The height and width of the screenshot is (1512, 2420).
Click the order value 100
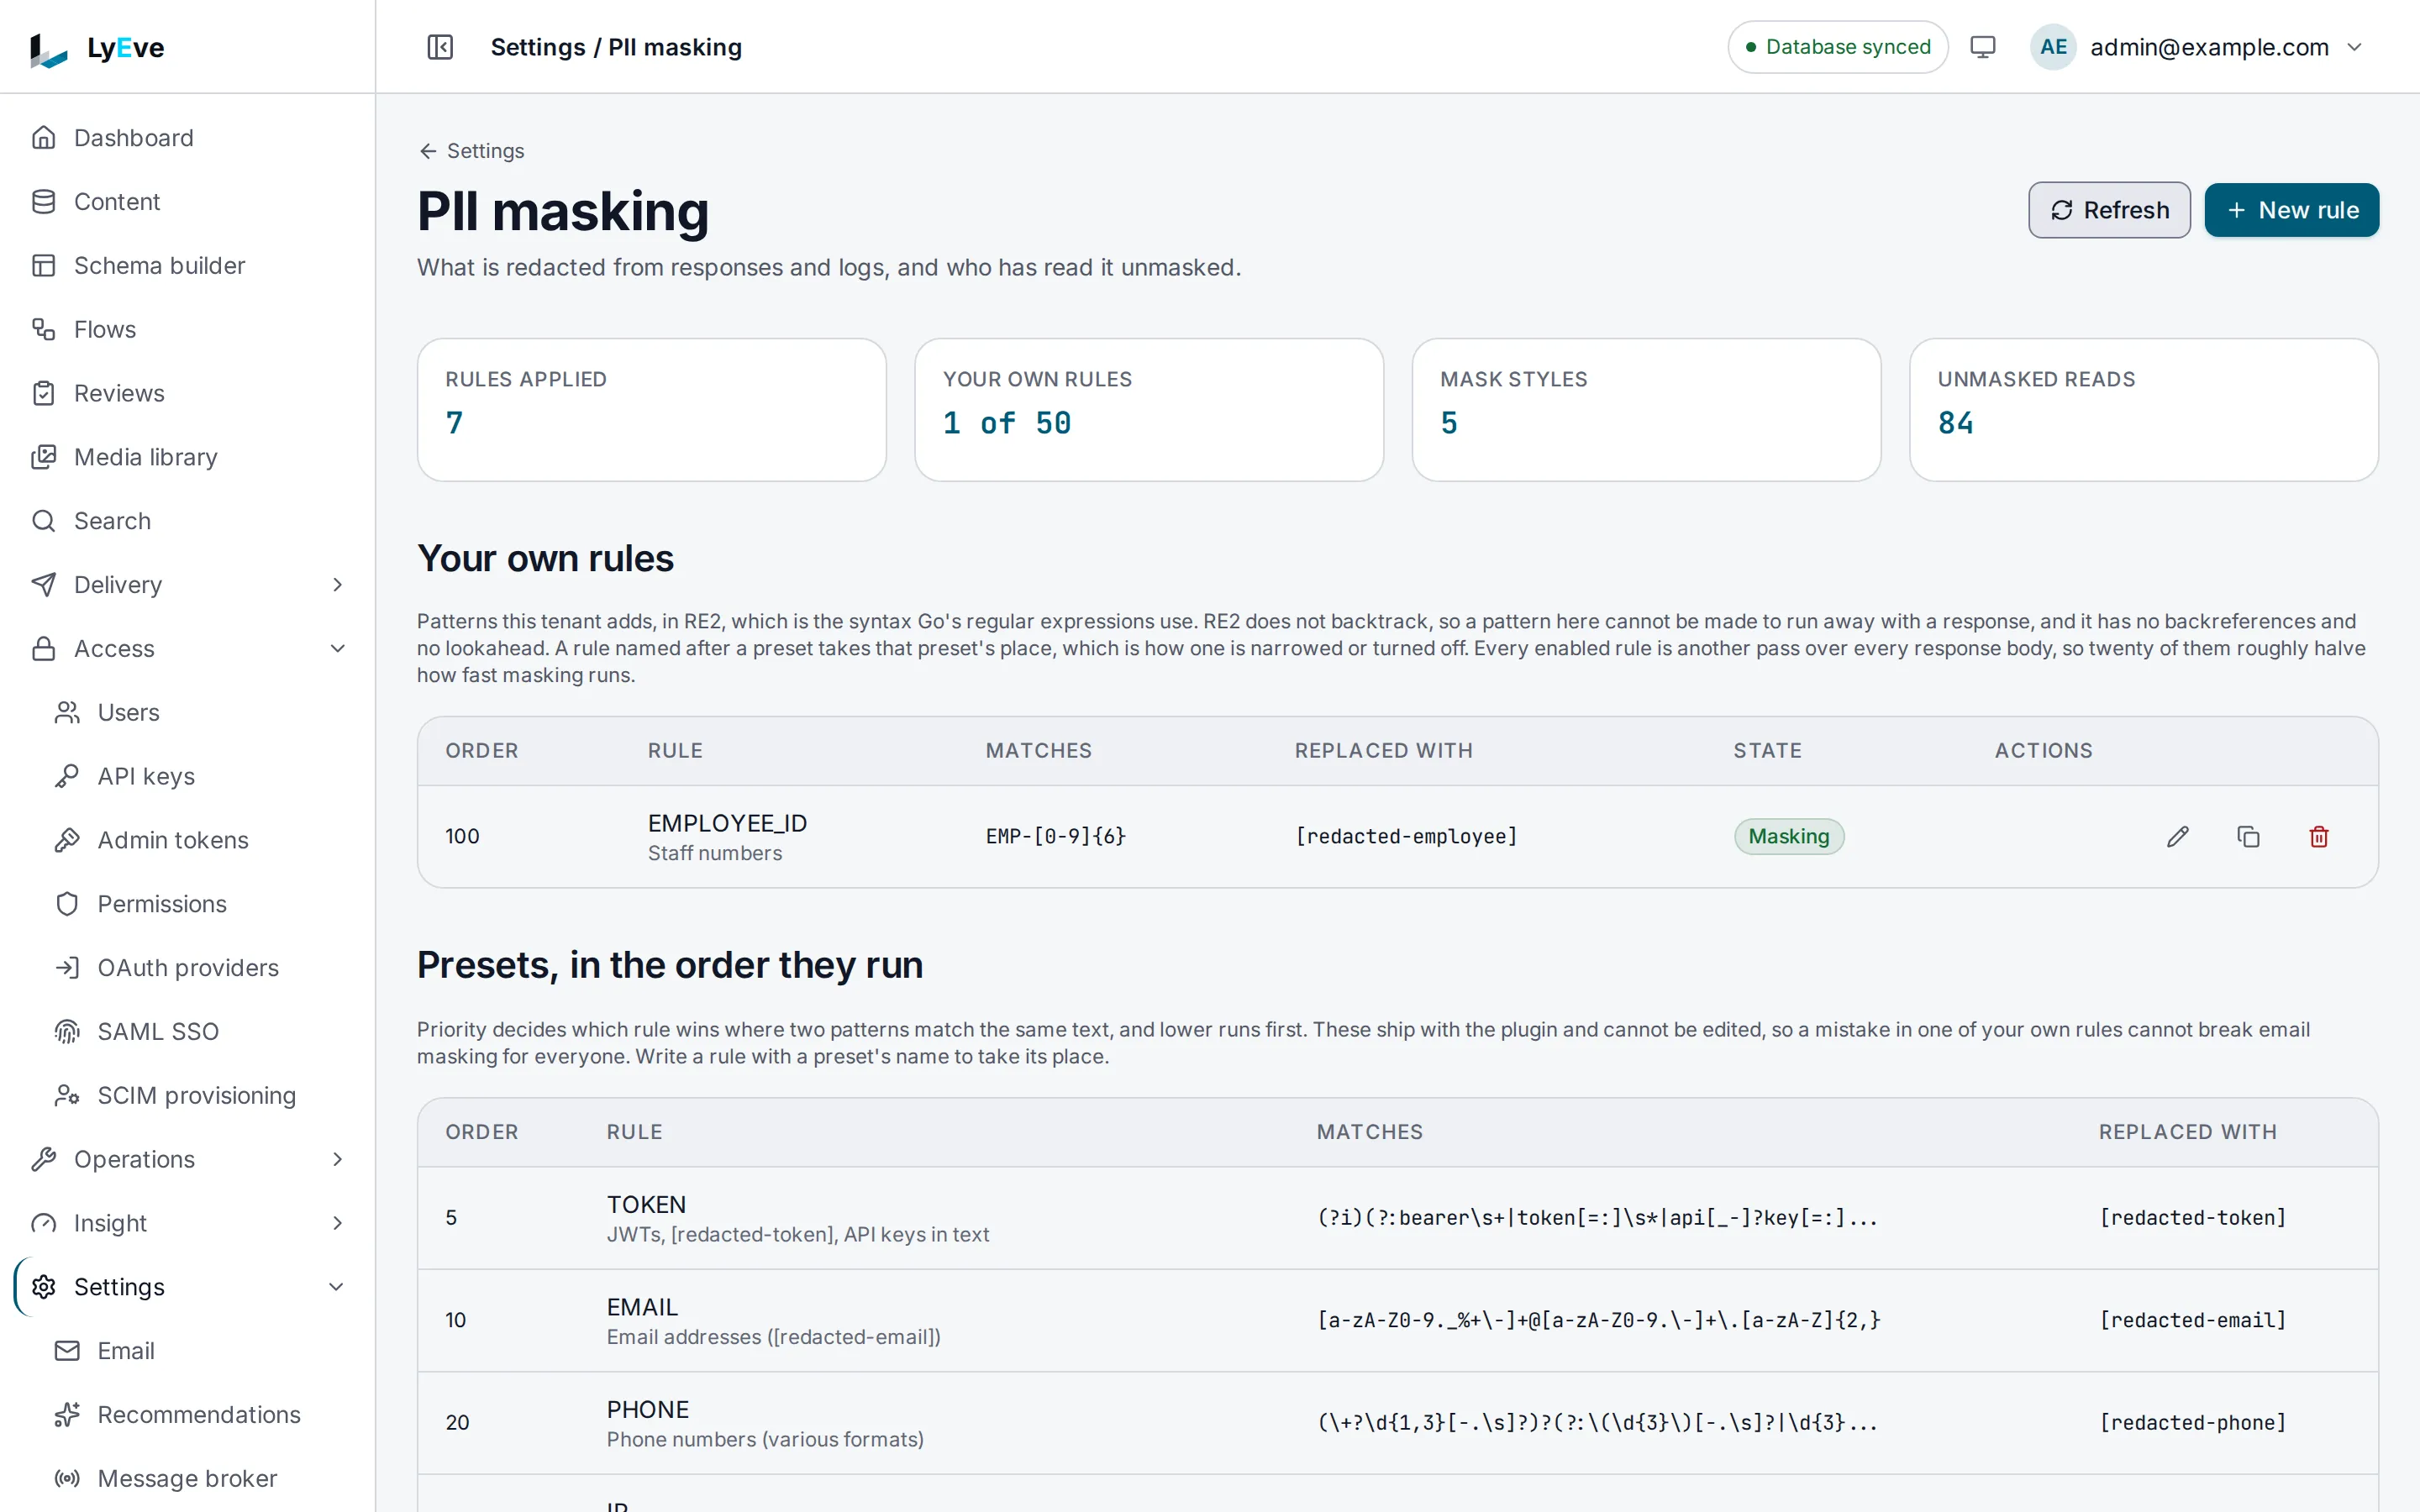[462, 837]
